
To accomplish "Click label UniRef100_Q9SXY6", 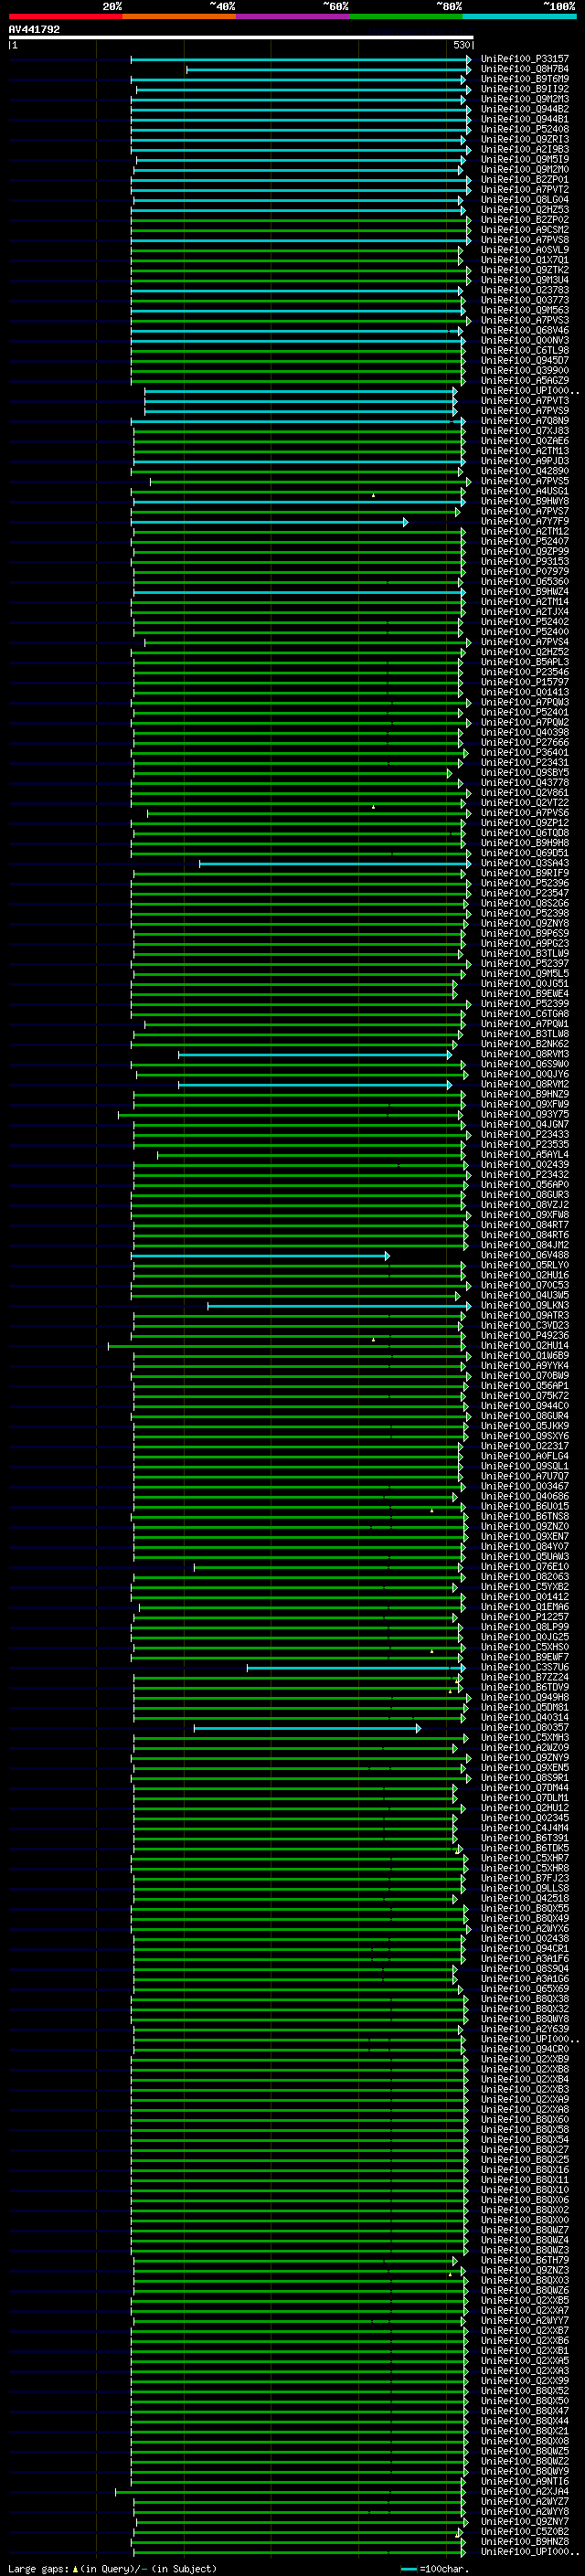I will tap(525, 1437).
